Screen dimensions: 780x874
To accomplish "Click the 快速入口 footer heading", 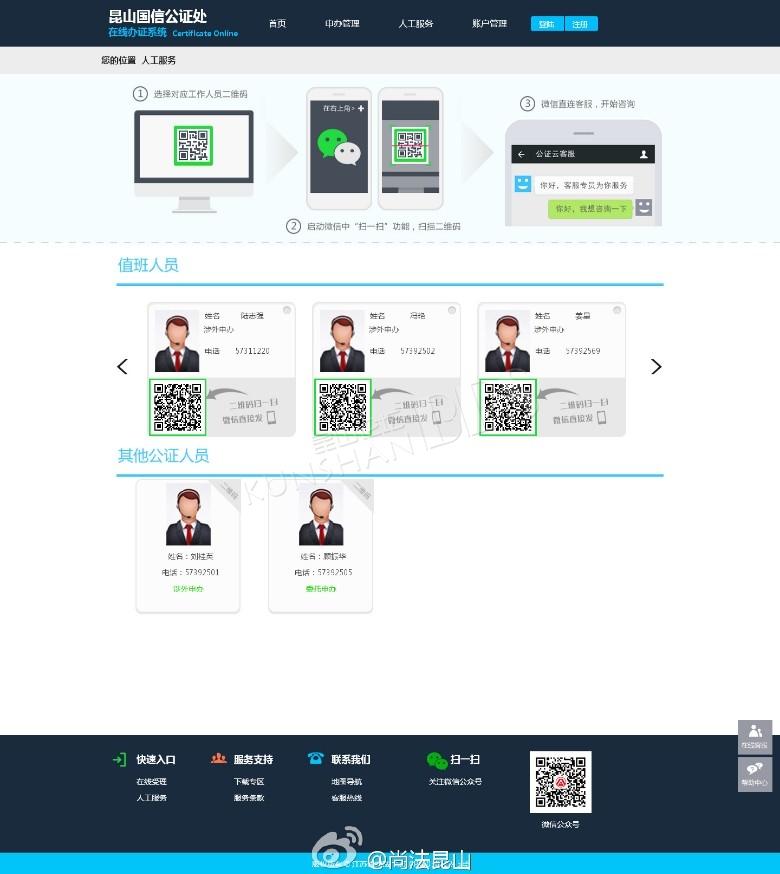I will (156, 759).
